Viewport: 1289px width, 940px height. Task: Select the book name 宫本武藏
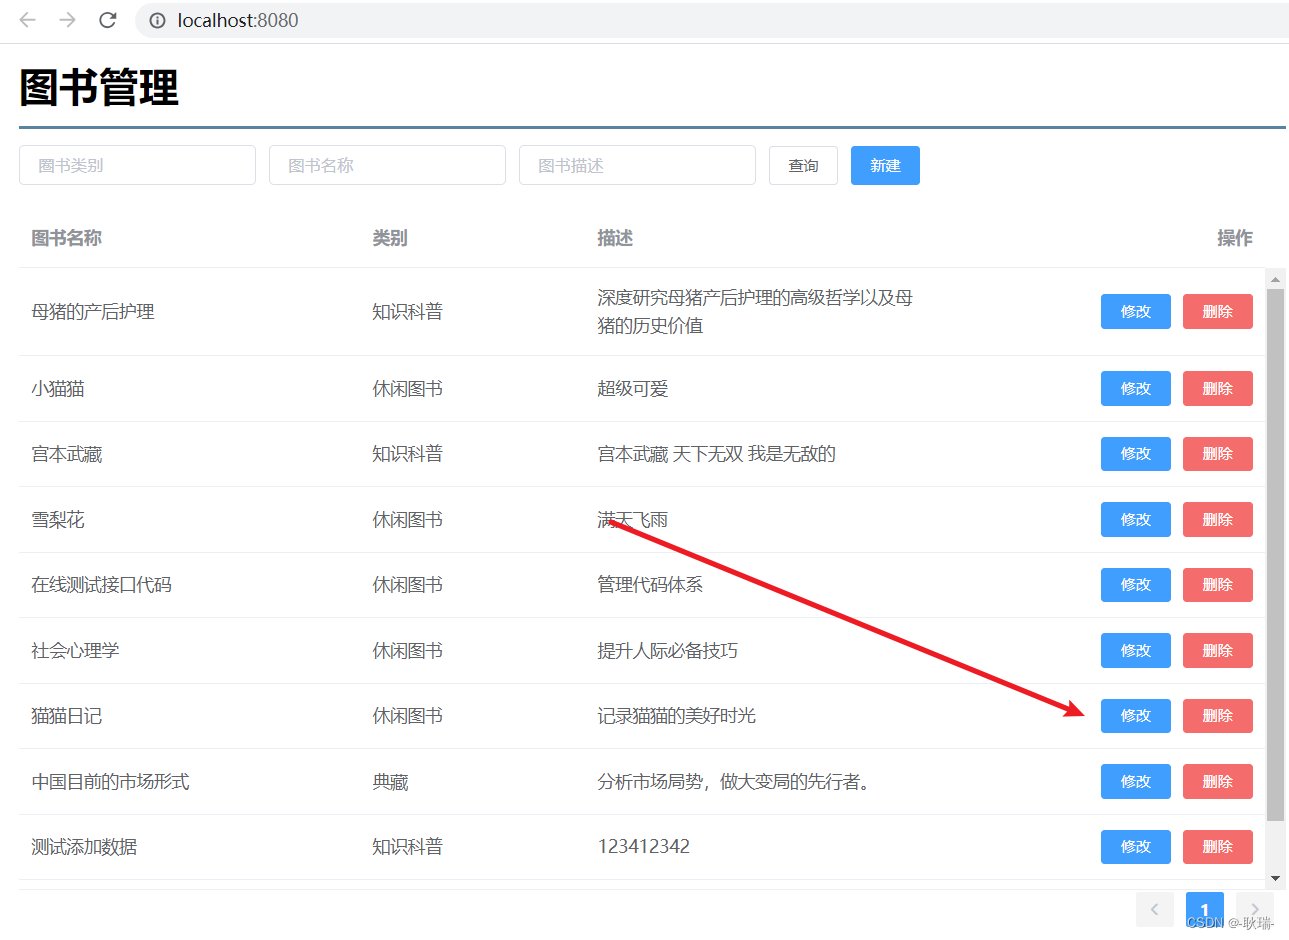click(67, 454)
